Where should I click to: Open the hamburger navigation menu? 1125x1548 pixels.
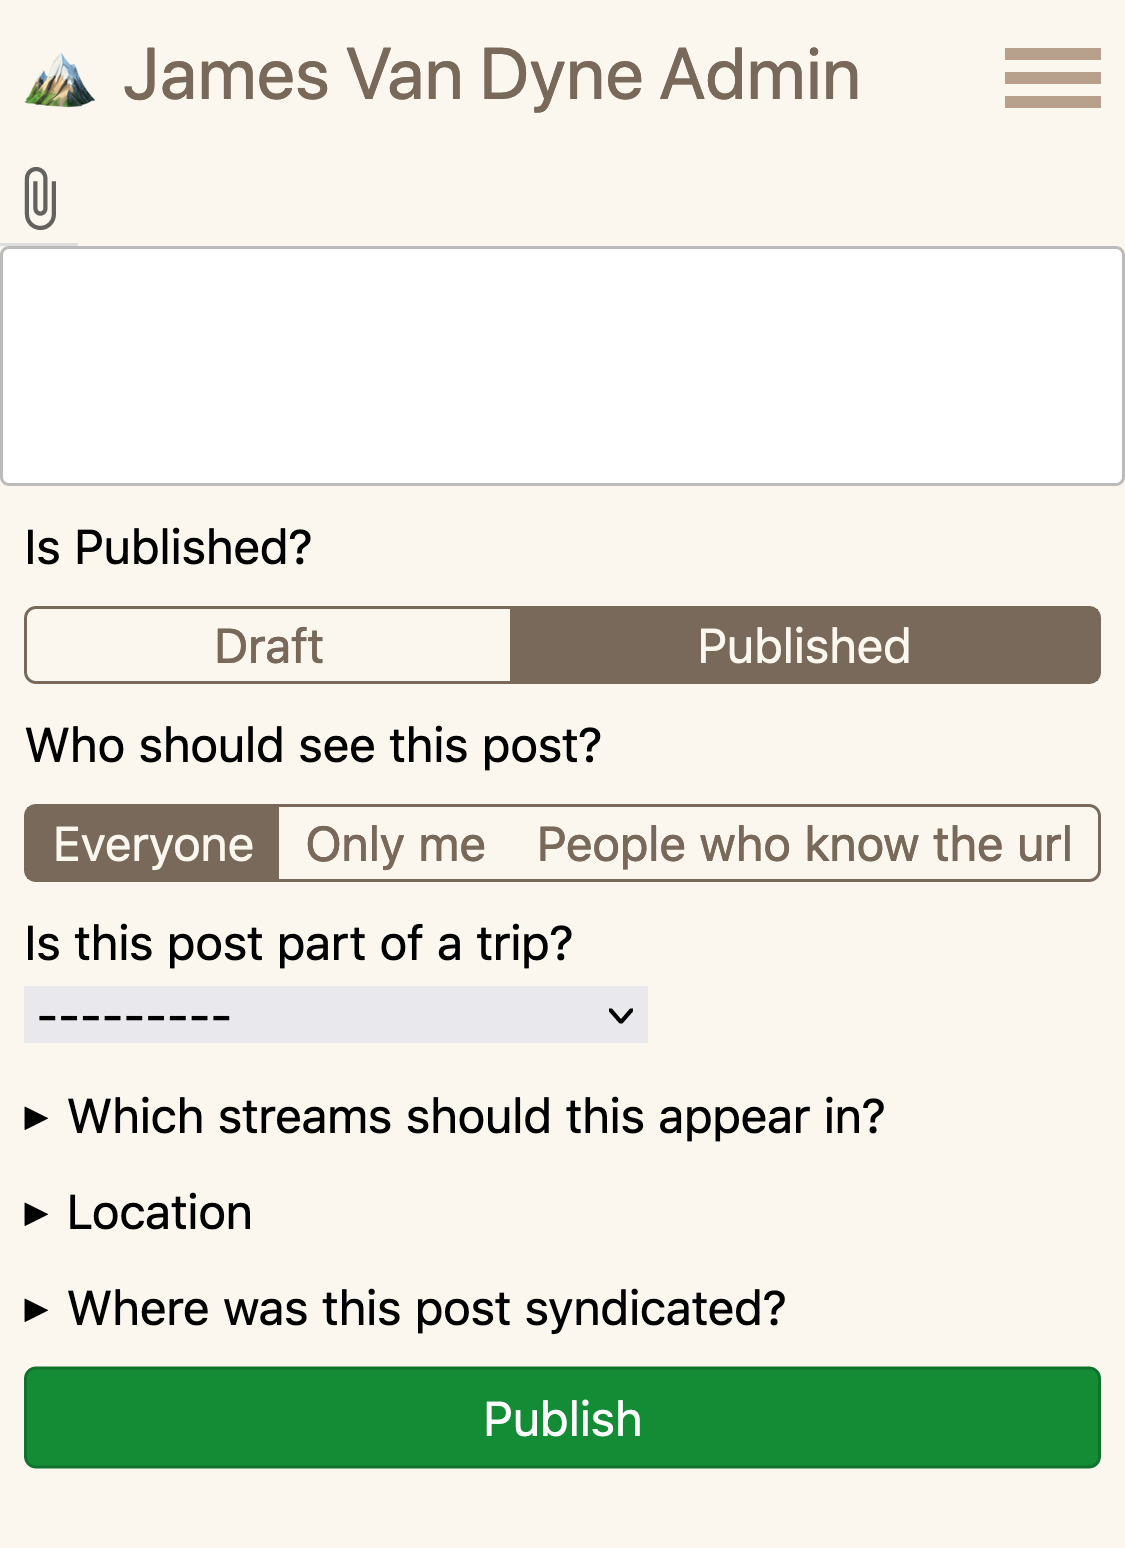tap(1052, 78)
